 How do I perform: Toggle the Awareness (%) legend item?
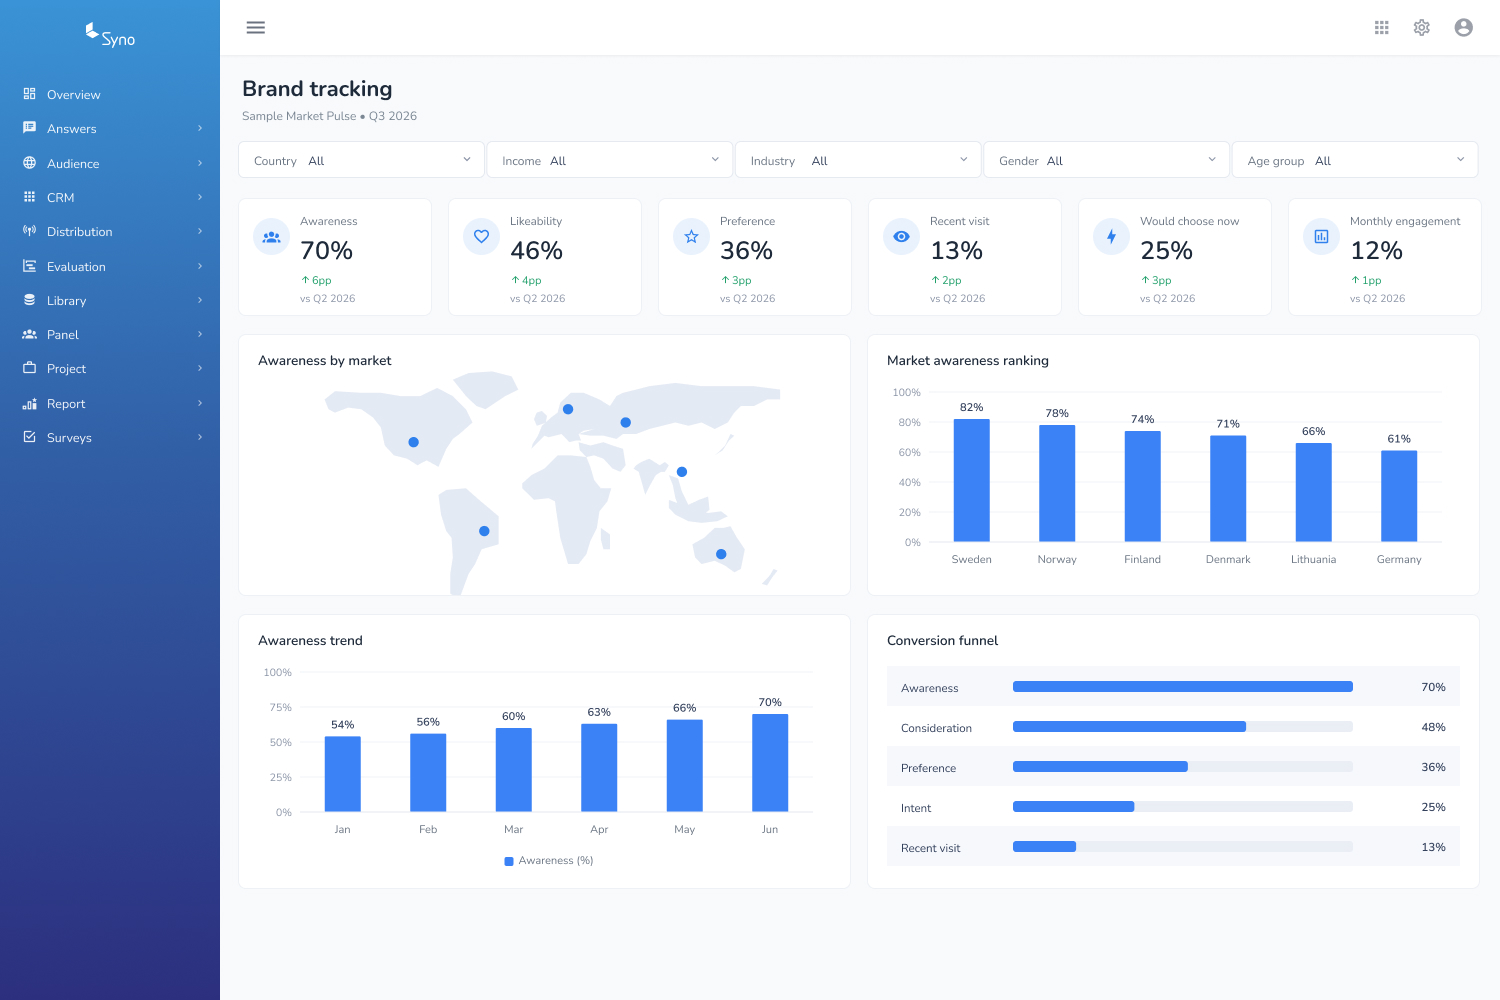point(548,860)
